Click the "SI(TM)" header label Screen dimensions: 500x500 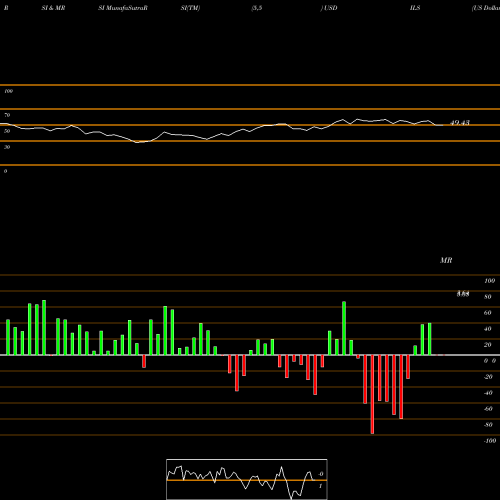point(190,8)
